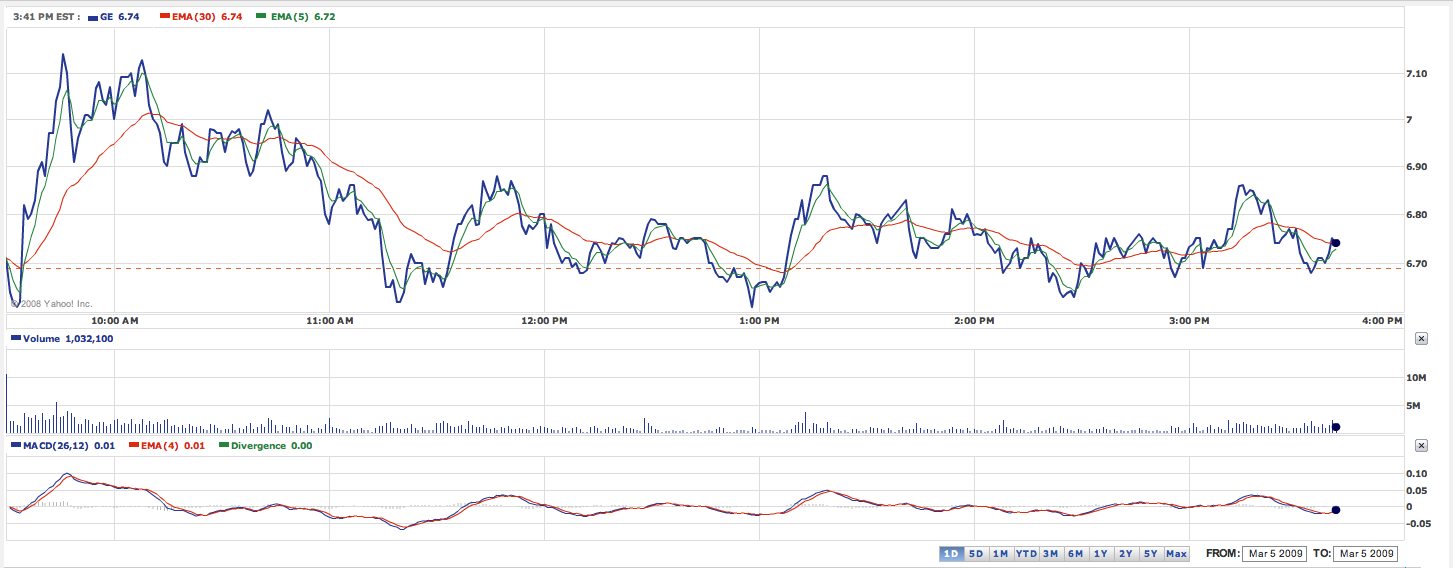
Task: Click the 3:41 PM EST timestamp
Action: tap(45, 17)
